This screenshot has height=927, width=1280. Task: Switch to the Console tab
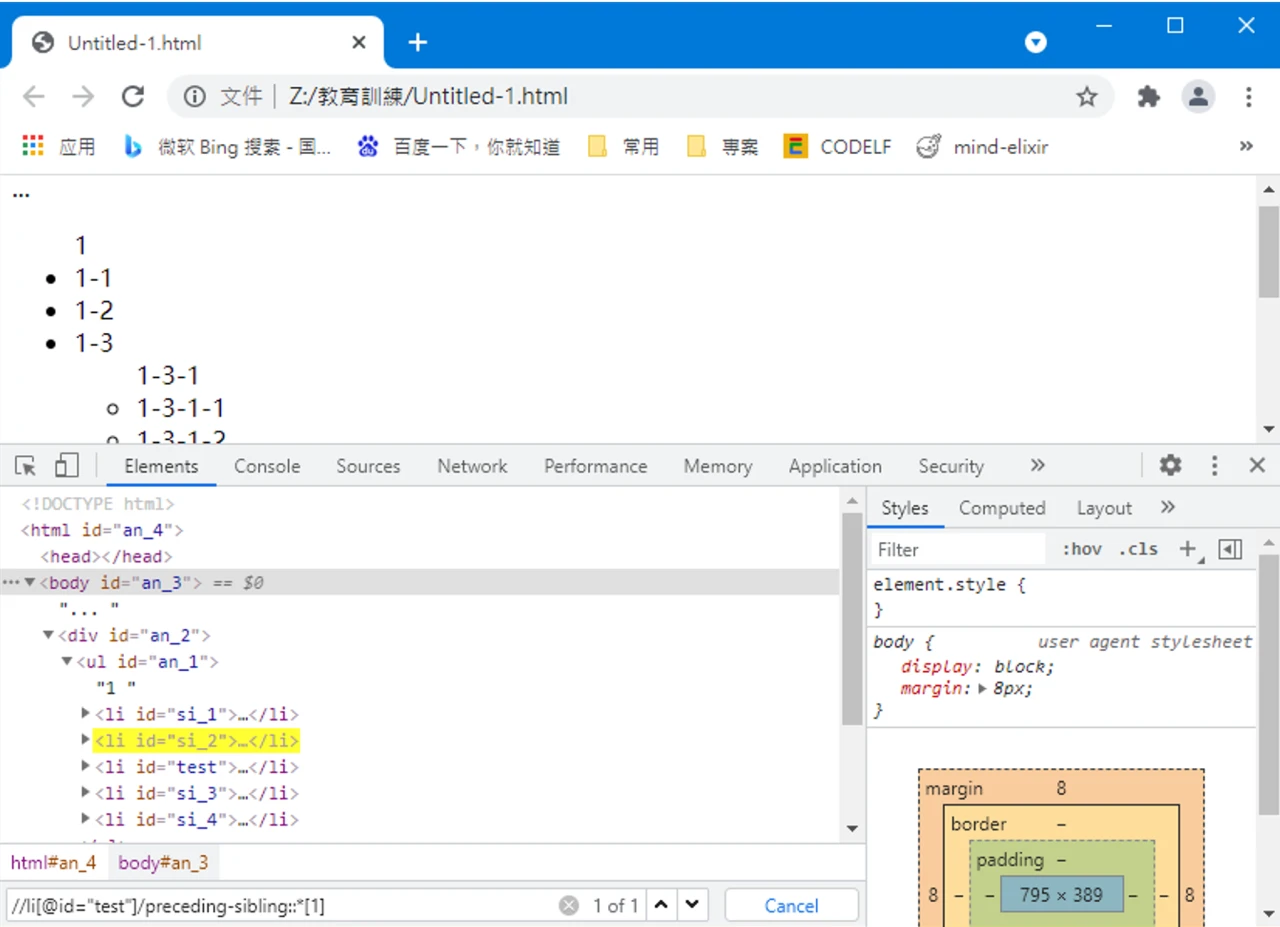267,466
